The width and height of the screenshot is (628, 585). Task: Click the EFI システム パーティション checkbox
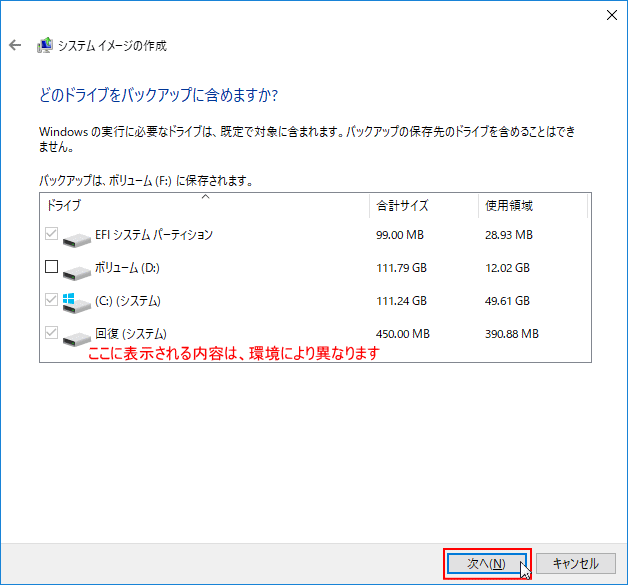(51, 233)
